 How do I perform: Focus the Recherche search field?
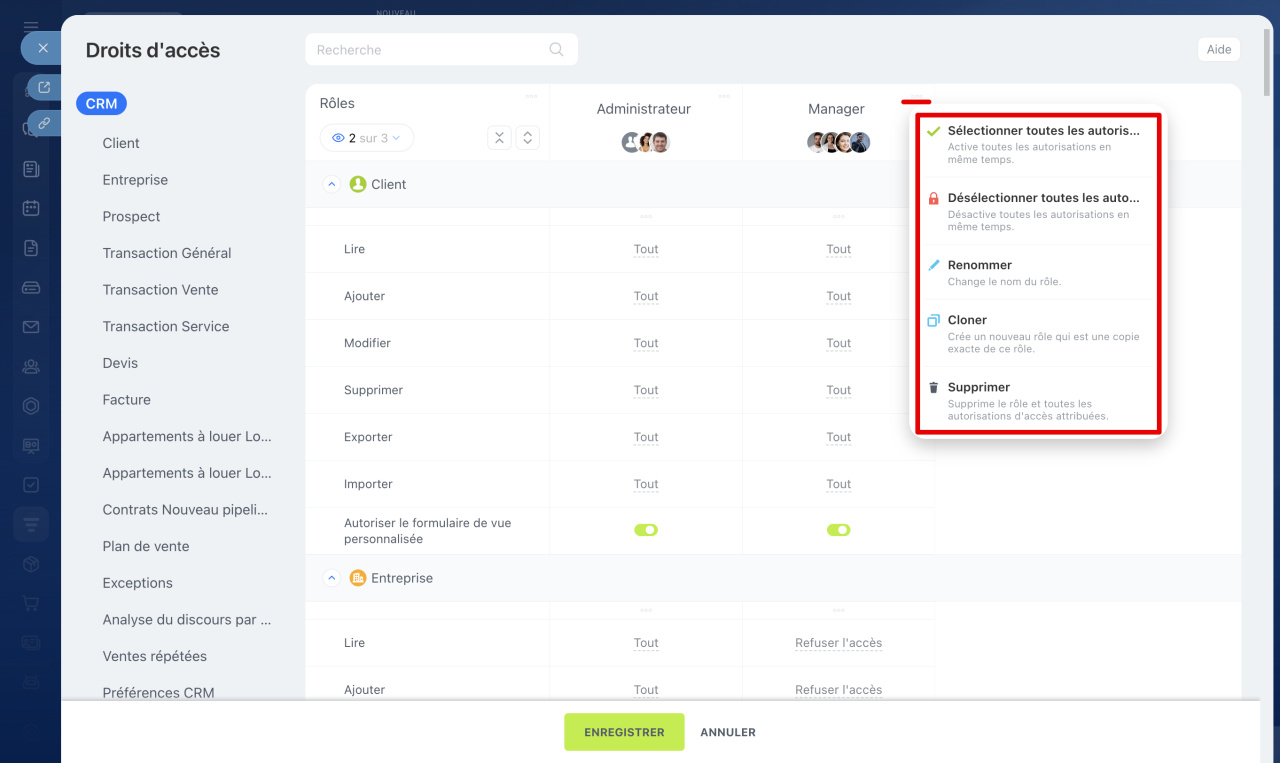pos(430,50)
